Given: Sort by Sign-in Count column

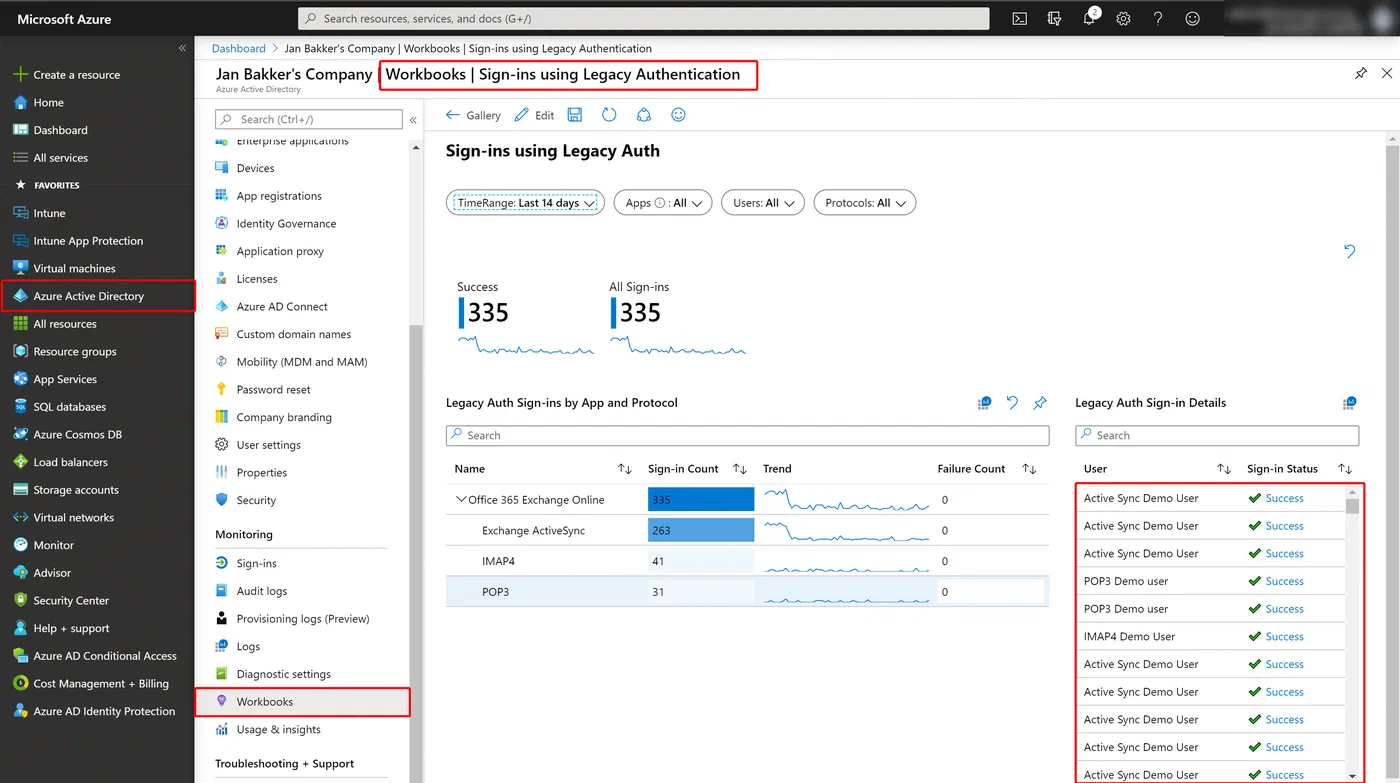Looking at the screenshot, I should click(740, 469).
